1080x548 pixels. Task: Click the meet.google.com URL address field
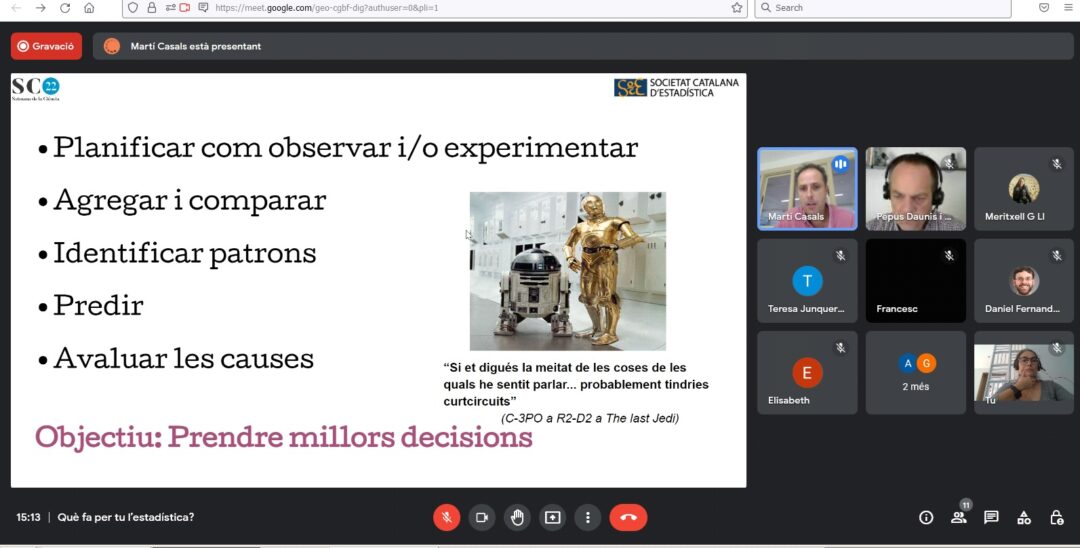pos(450,8)
